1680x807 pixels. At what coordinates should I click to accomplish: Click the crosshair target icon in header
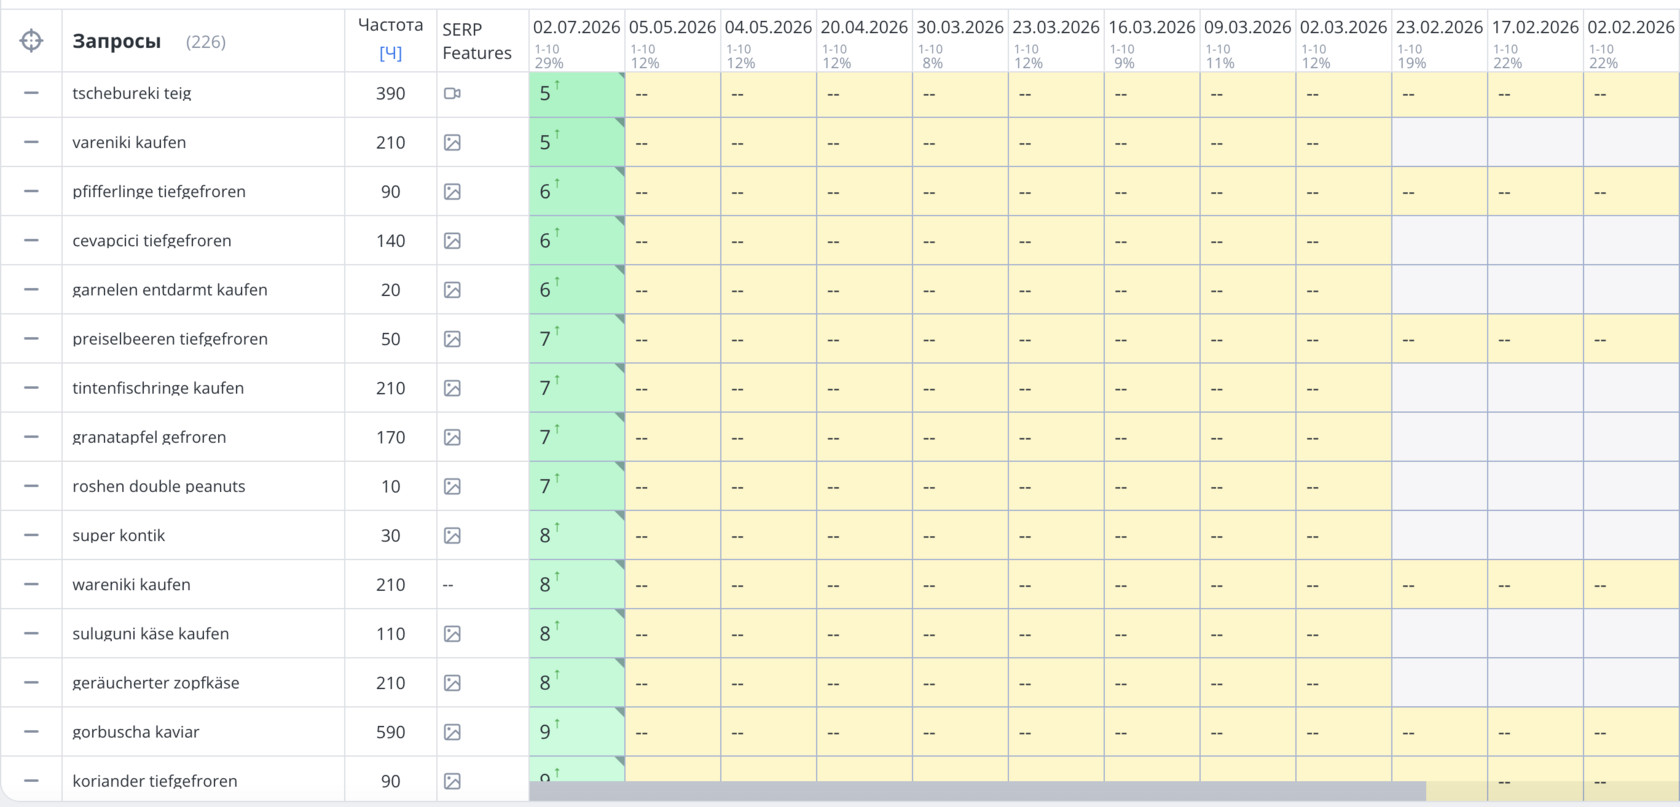point(31,41)
